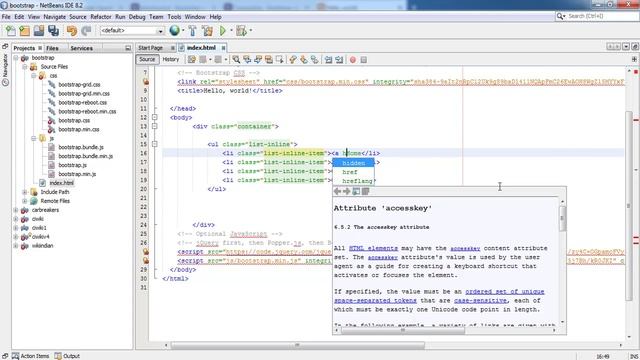
Task: Expand the Remote Files node
Action: pos(25,201)
